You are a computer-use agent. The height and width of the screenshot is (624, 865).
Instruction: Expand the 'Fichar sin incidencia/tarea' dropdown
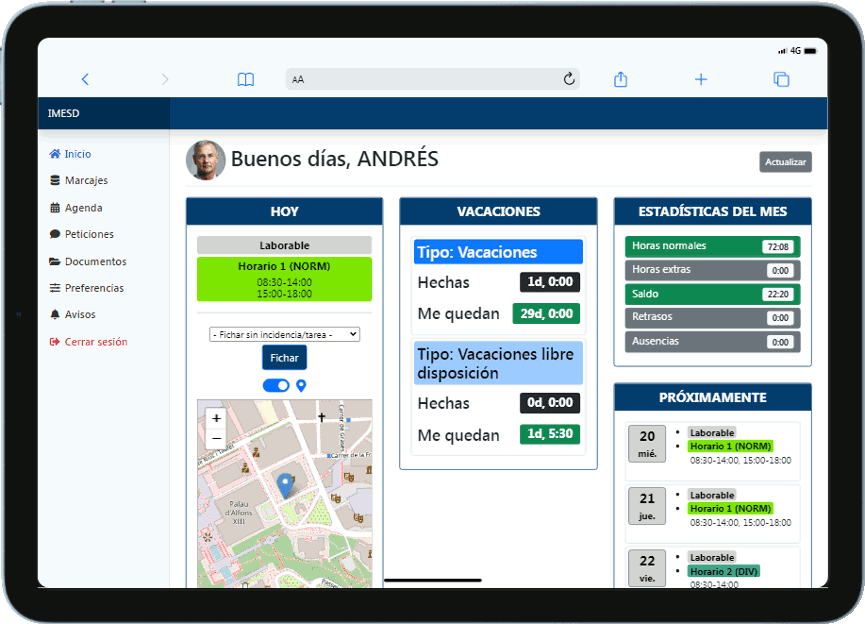pyautogui.click(x=284, y=334)
